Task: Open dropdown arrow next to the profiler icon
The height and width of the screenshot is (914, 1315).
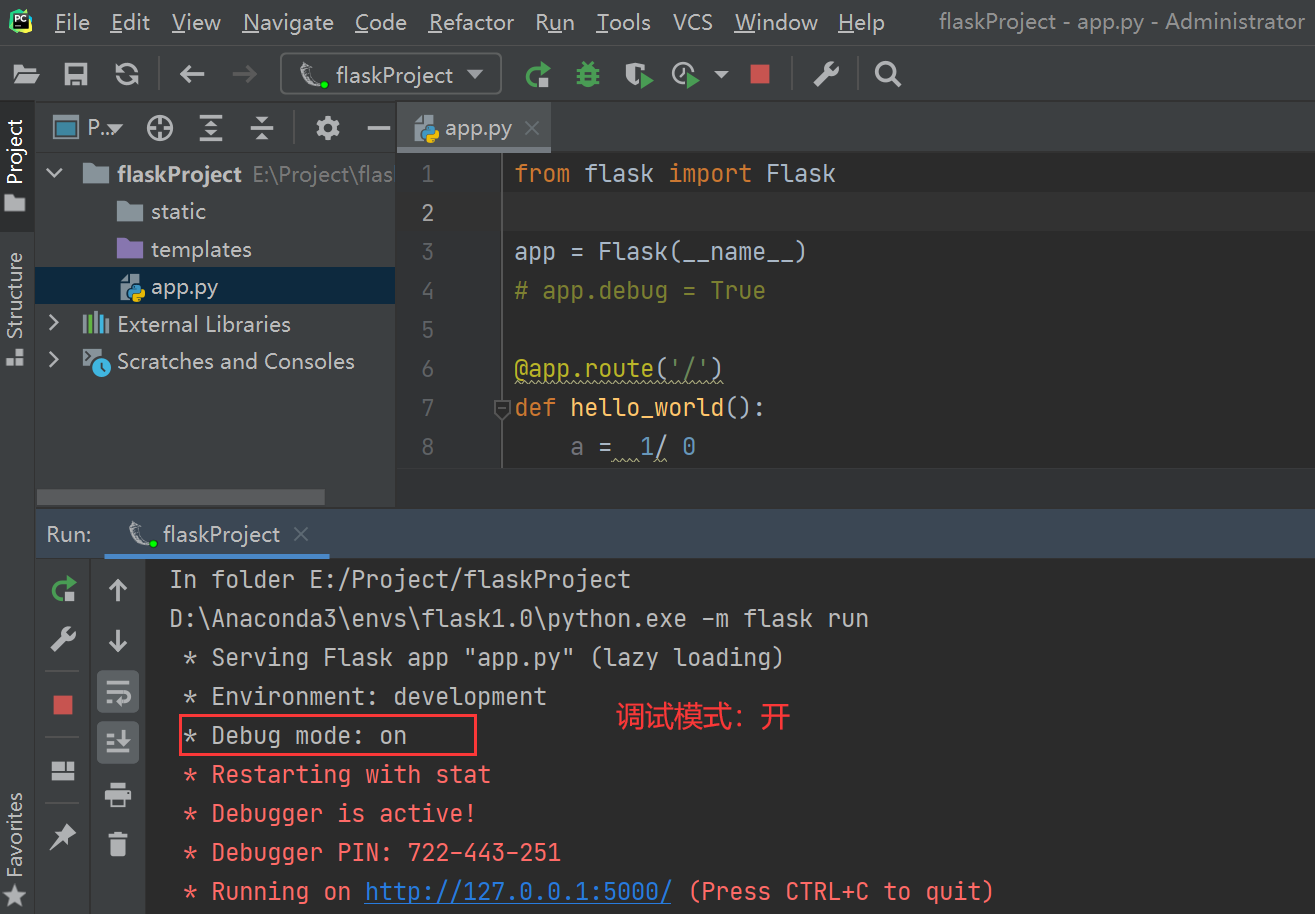Action: coord(720,75)
